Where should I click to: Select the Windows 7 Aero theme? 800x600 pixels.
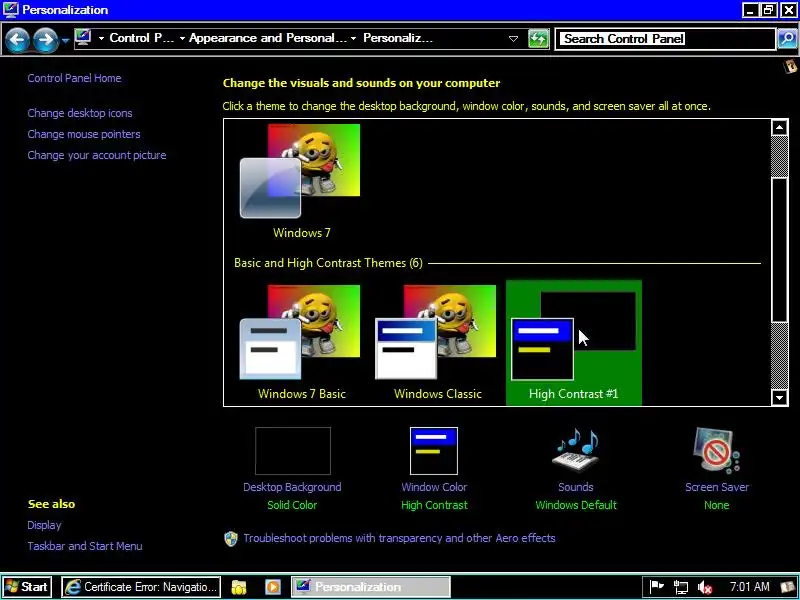(301, 181)
